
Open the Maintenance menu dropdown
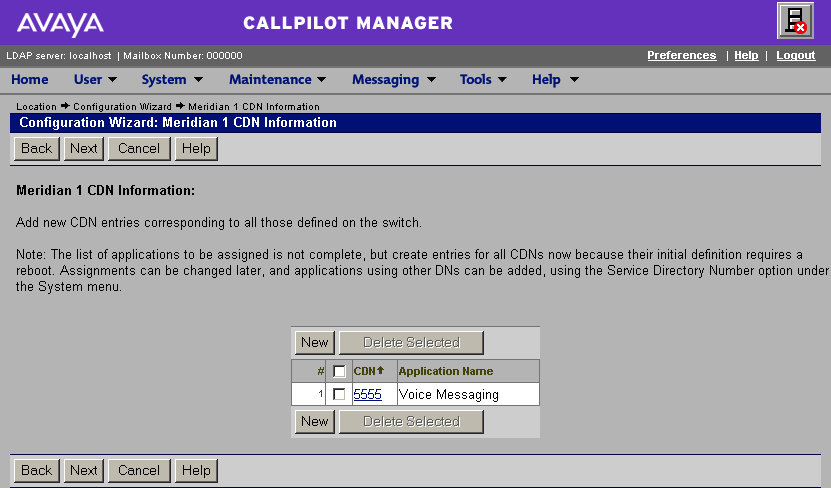tap(277, 79)
